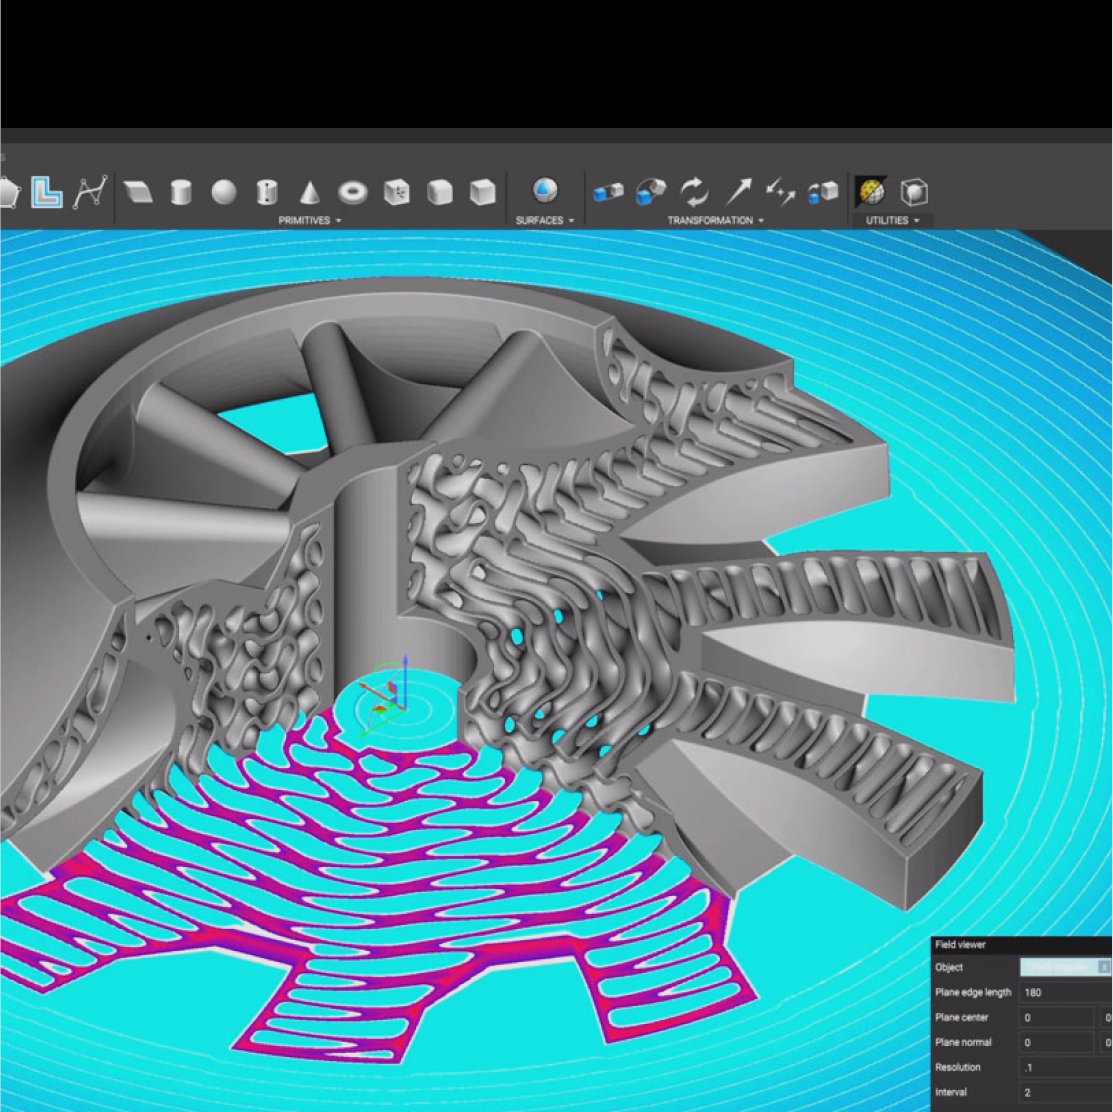Screen dimensions: 1113x1112
Task: Create a sphere primitive
Action: pyautogui.click(x=224, y=192)
